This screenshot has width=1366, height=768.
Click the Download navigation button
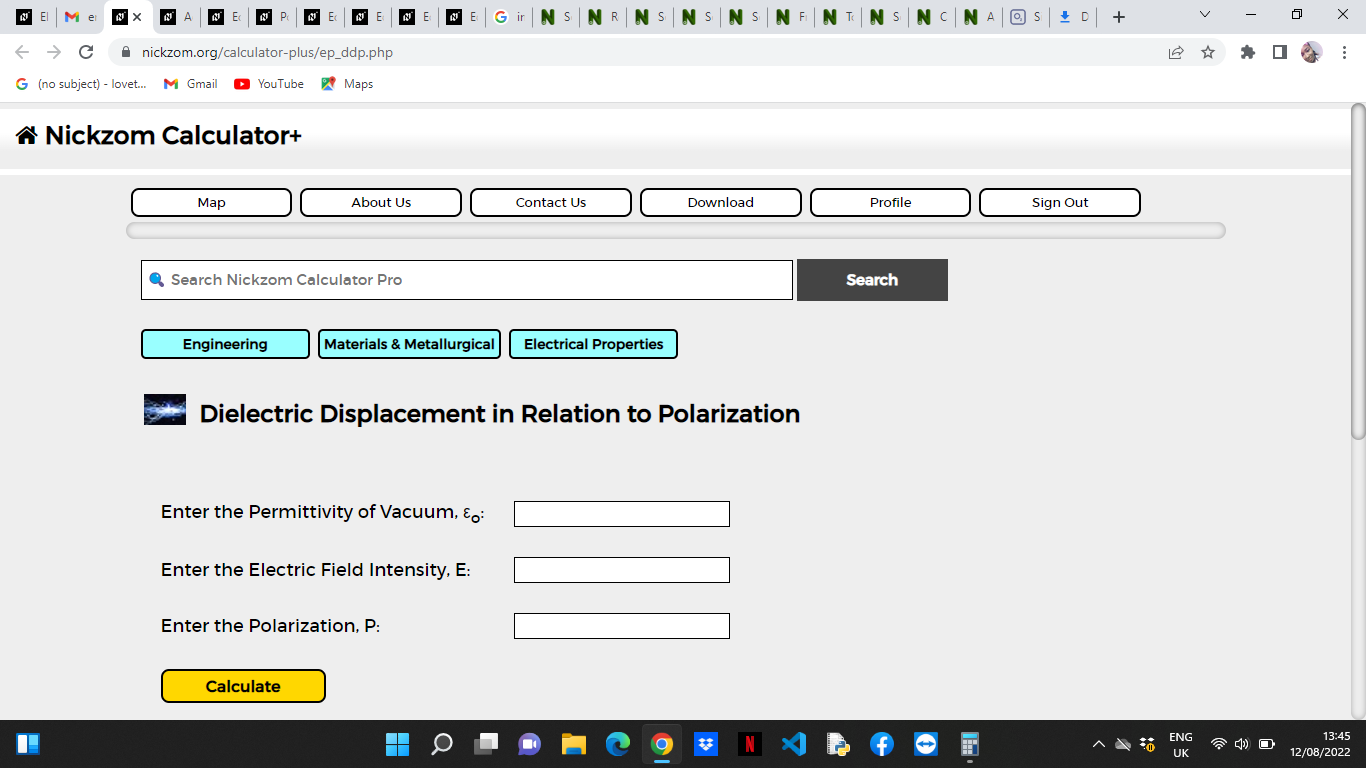721,202
